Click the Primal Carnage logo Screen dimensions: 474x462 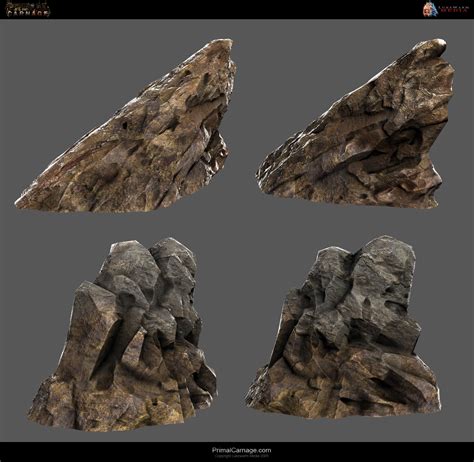tap(28, 10)
